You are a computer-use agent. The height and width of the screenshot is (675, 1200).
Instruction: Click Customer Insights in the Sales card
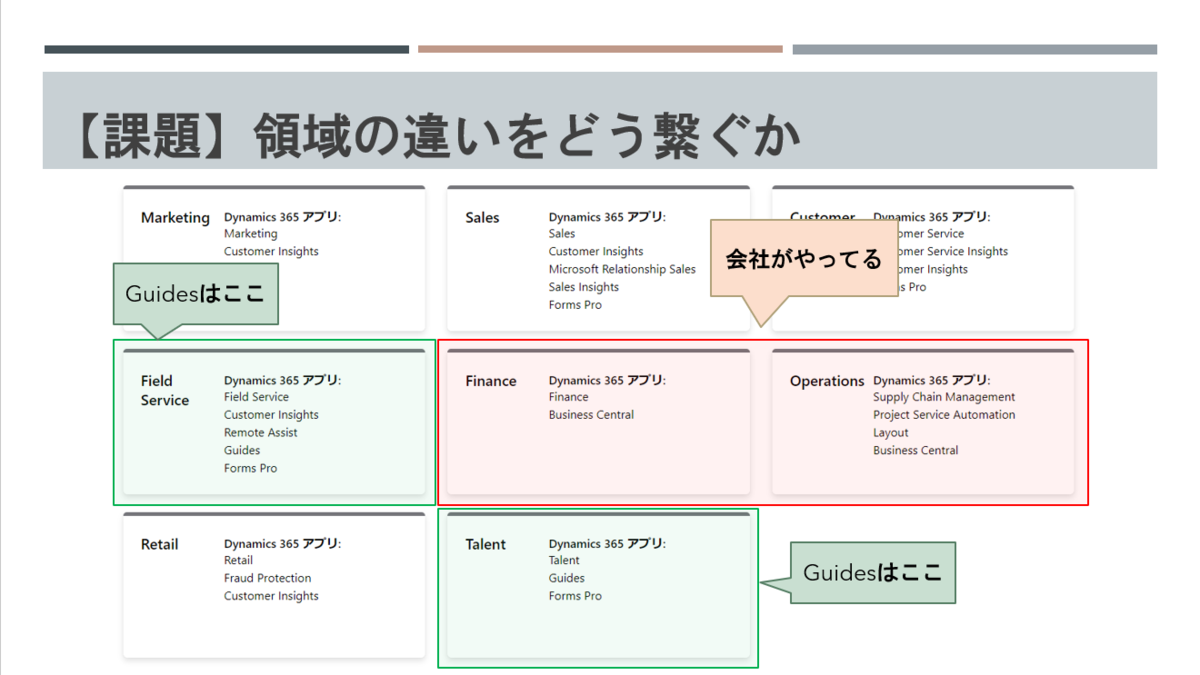(x=596, y=252)
